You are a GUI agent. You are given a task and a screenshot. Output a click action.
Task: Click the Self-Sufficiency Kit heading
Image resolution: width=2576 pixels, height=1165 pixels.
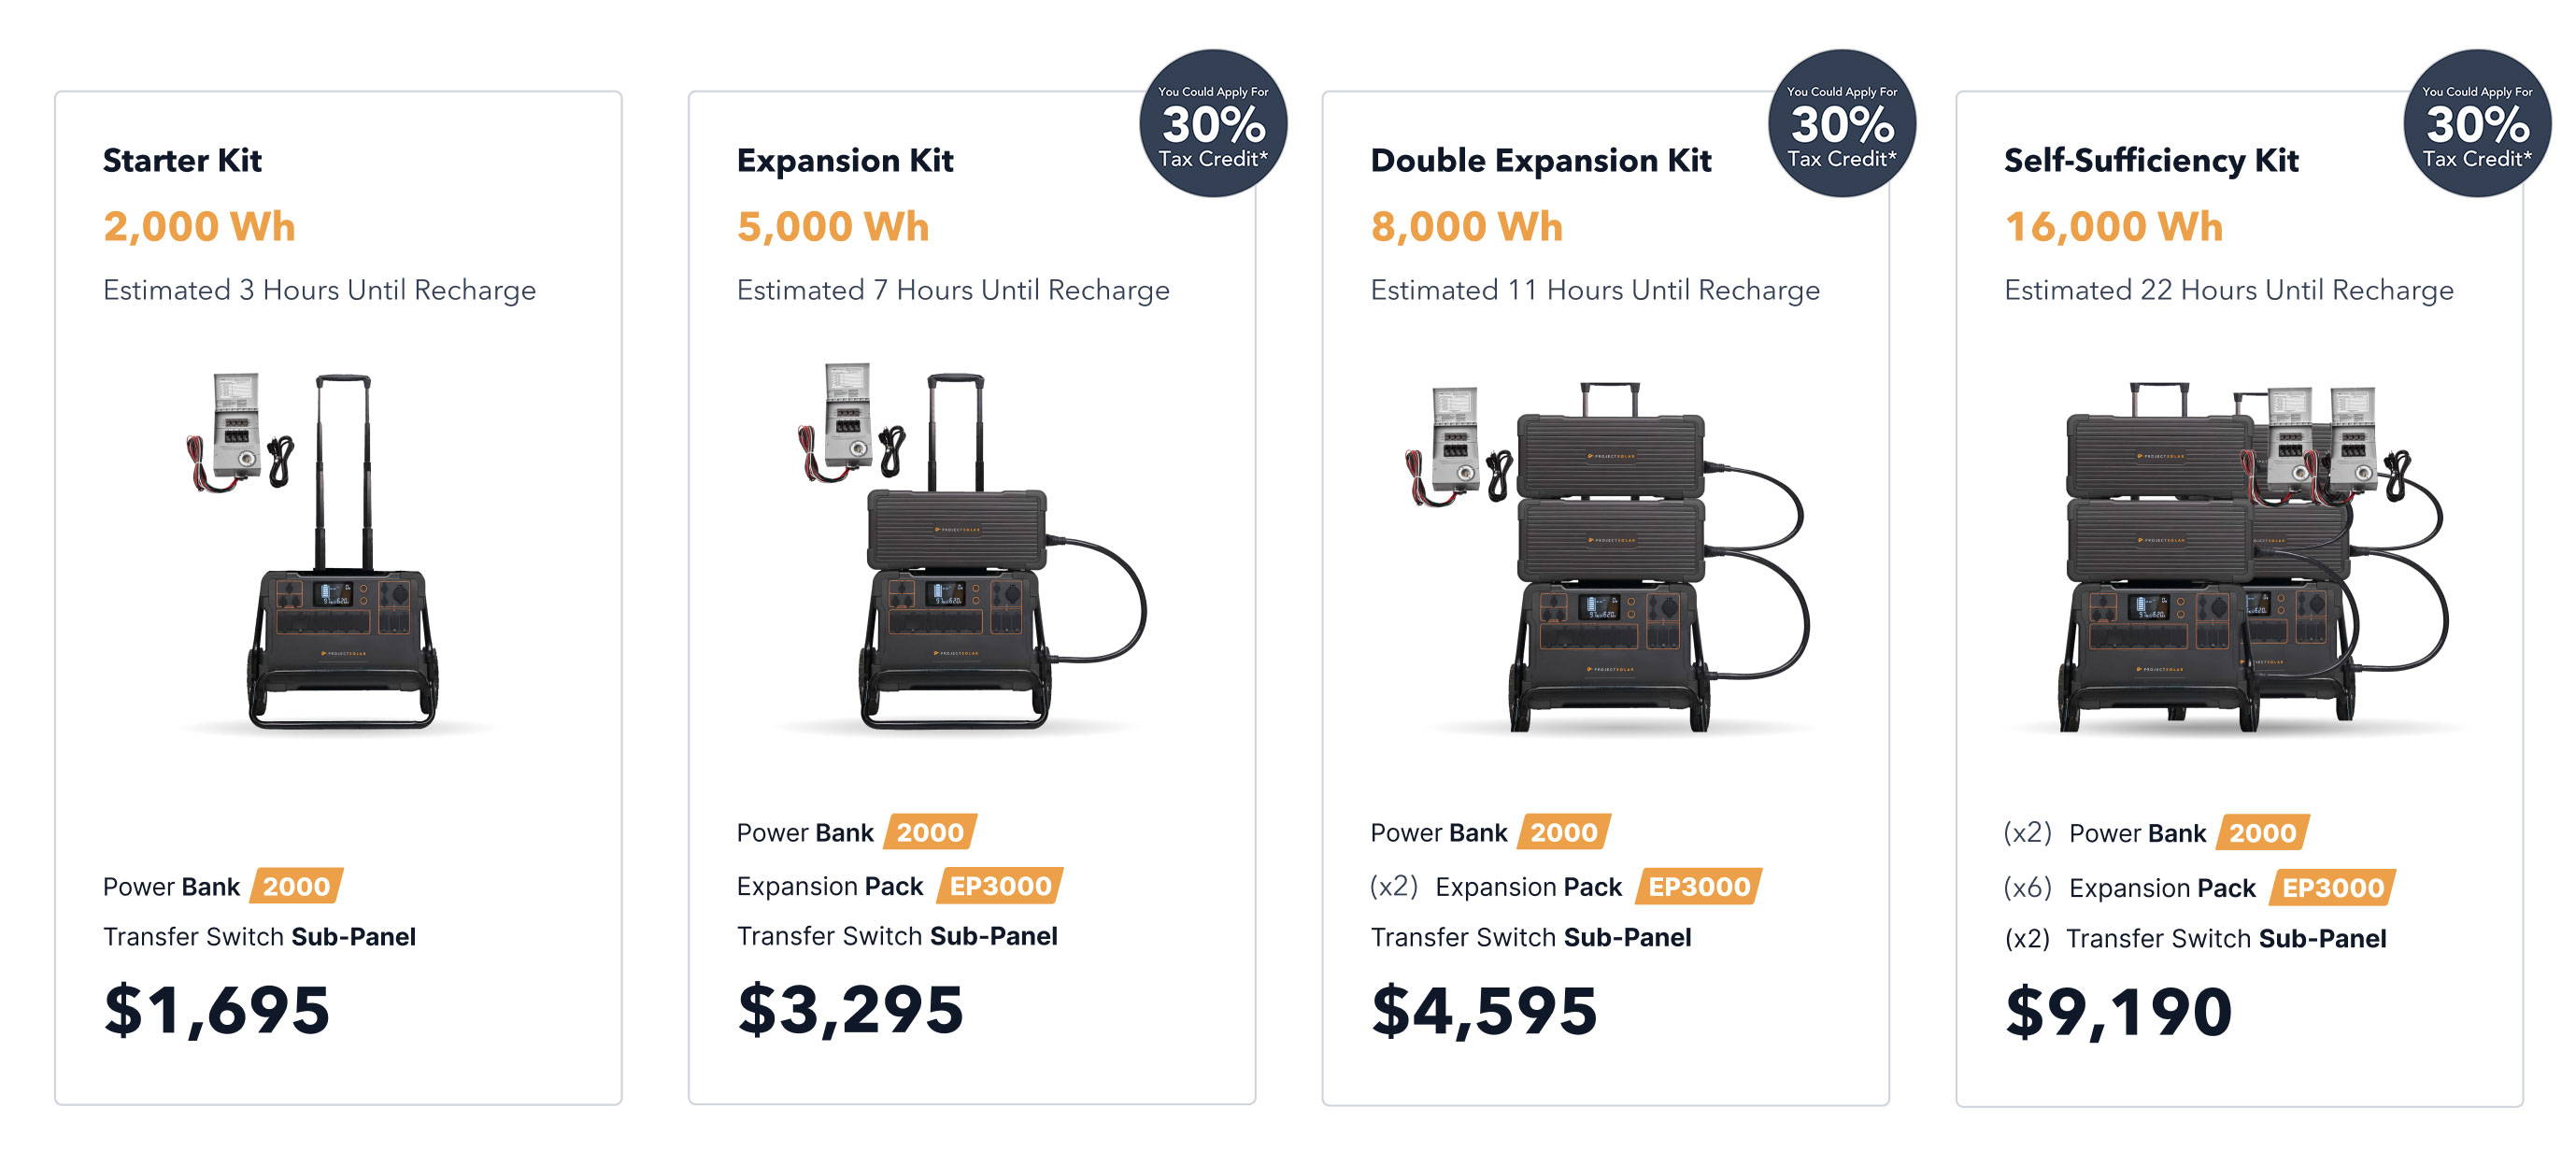(x=2151, y=160)
